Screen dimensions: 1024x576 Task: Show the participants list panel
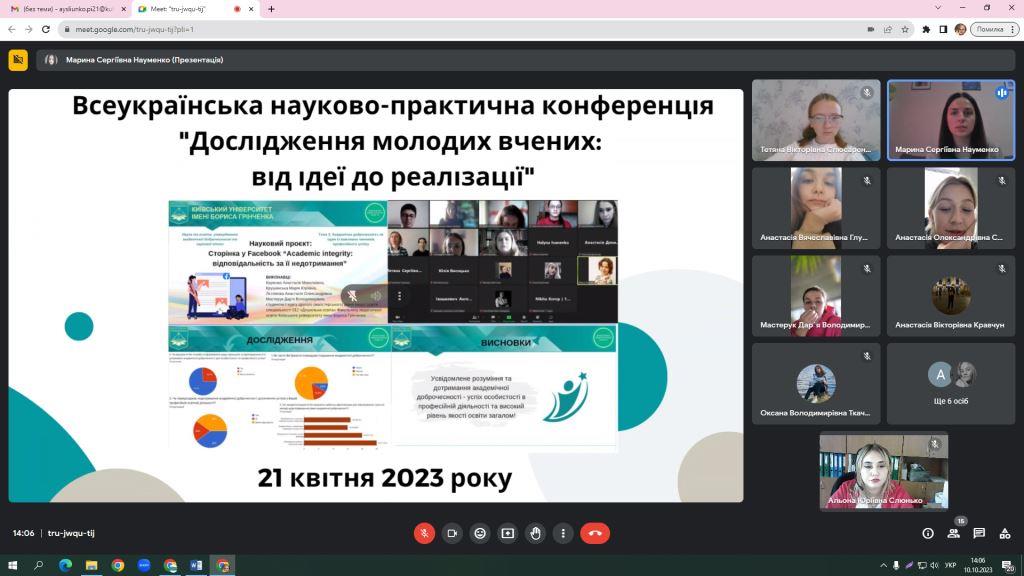(954, 533)
